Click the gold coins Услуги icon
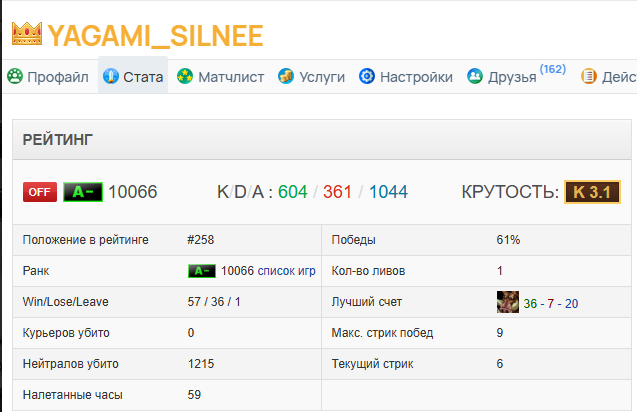 [286, 76]
